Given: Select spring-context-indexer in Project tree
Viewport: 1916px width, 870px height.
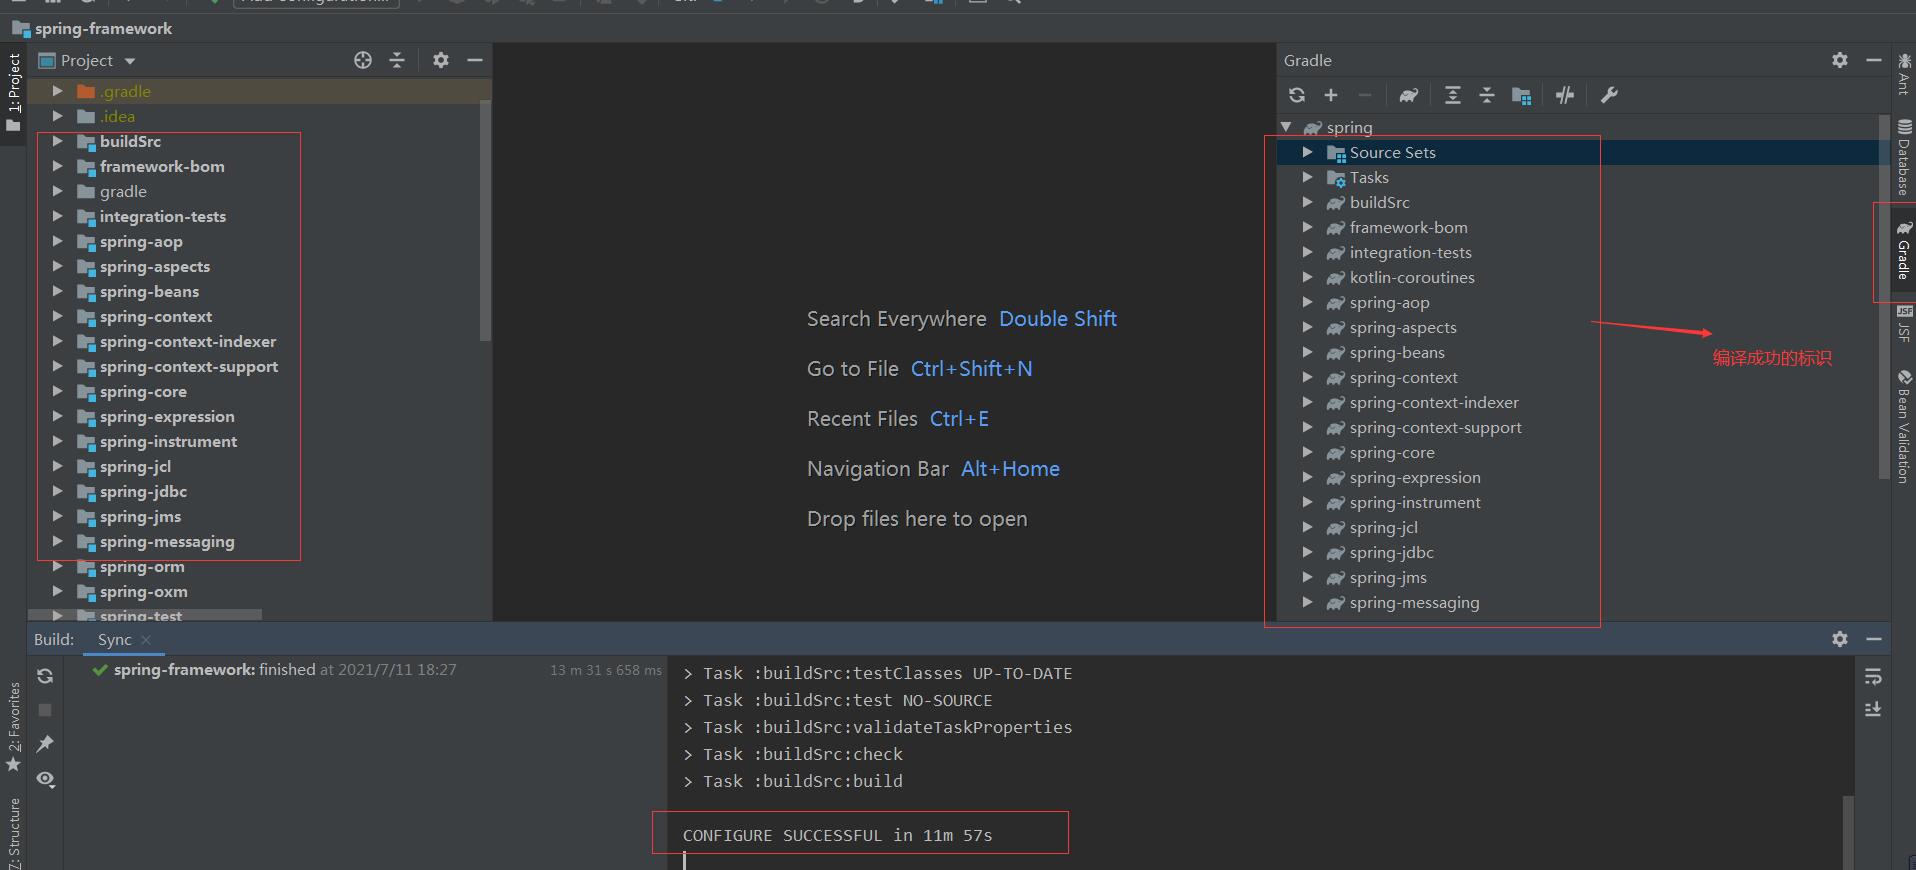Looking at the screenshot, I should [188, 341].
